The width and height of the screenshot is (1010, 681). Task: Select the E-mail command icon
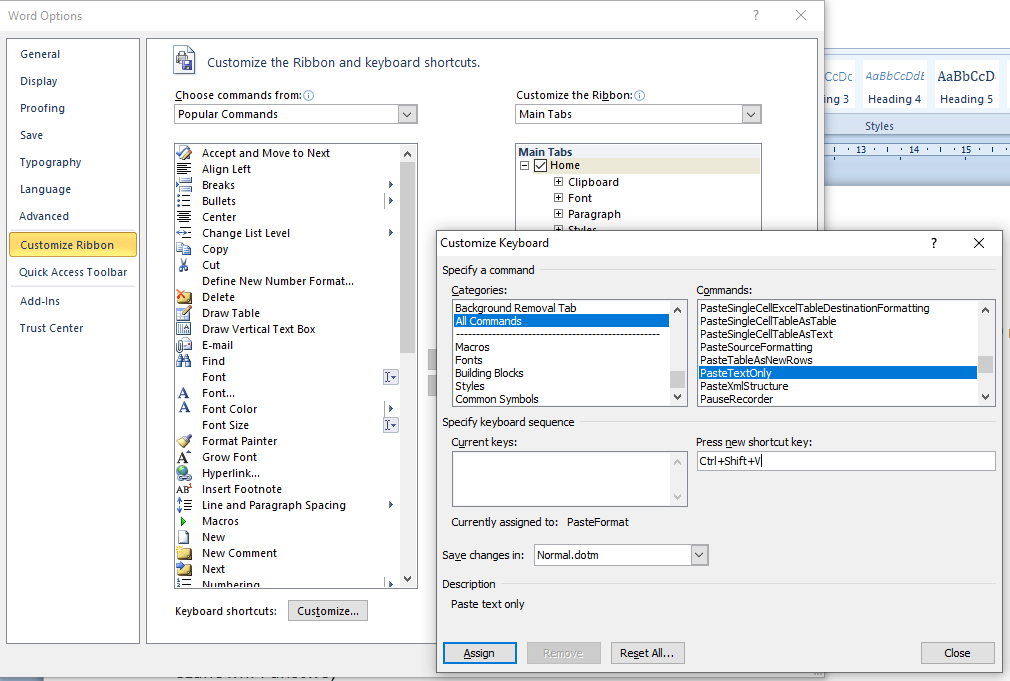tap(184, 345)
